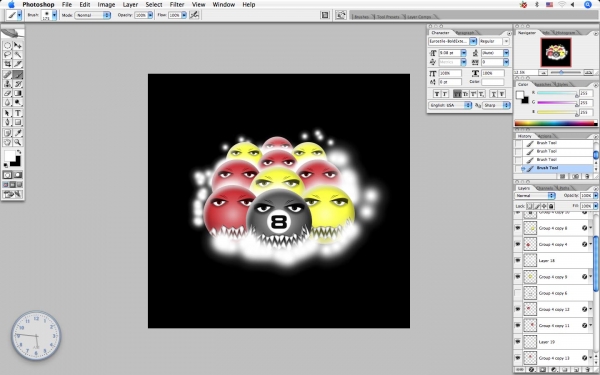Select the Clone Stamp tool

click(x=7, y=84)
